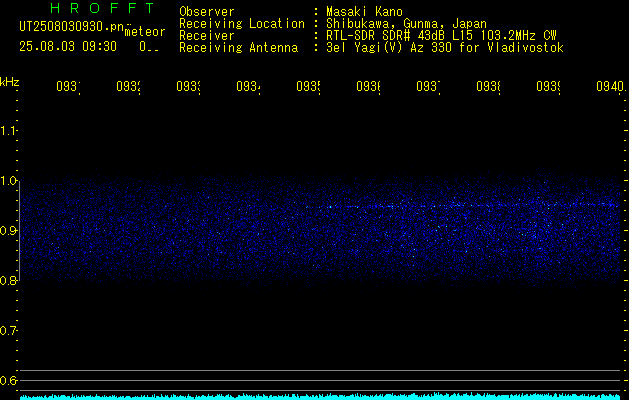Click the gray vertical band marker on left axis
This screenshot has height=400, width=629.
[x=20, y=231]
